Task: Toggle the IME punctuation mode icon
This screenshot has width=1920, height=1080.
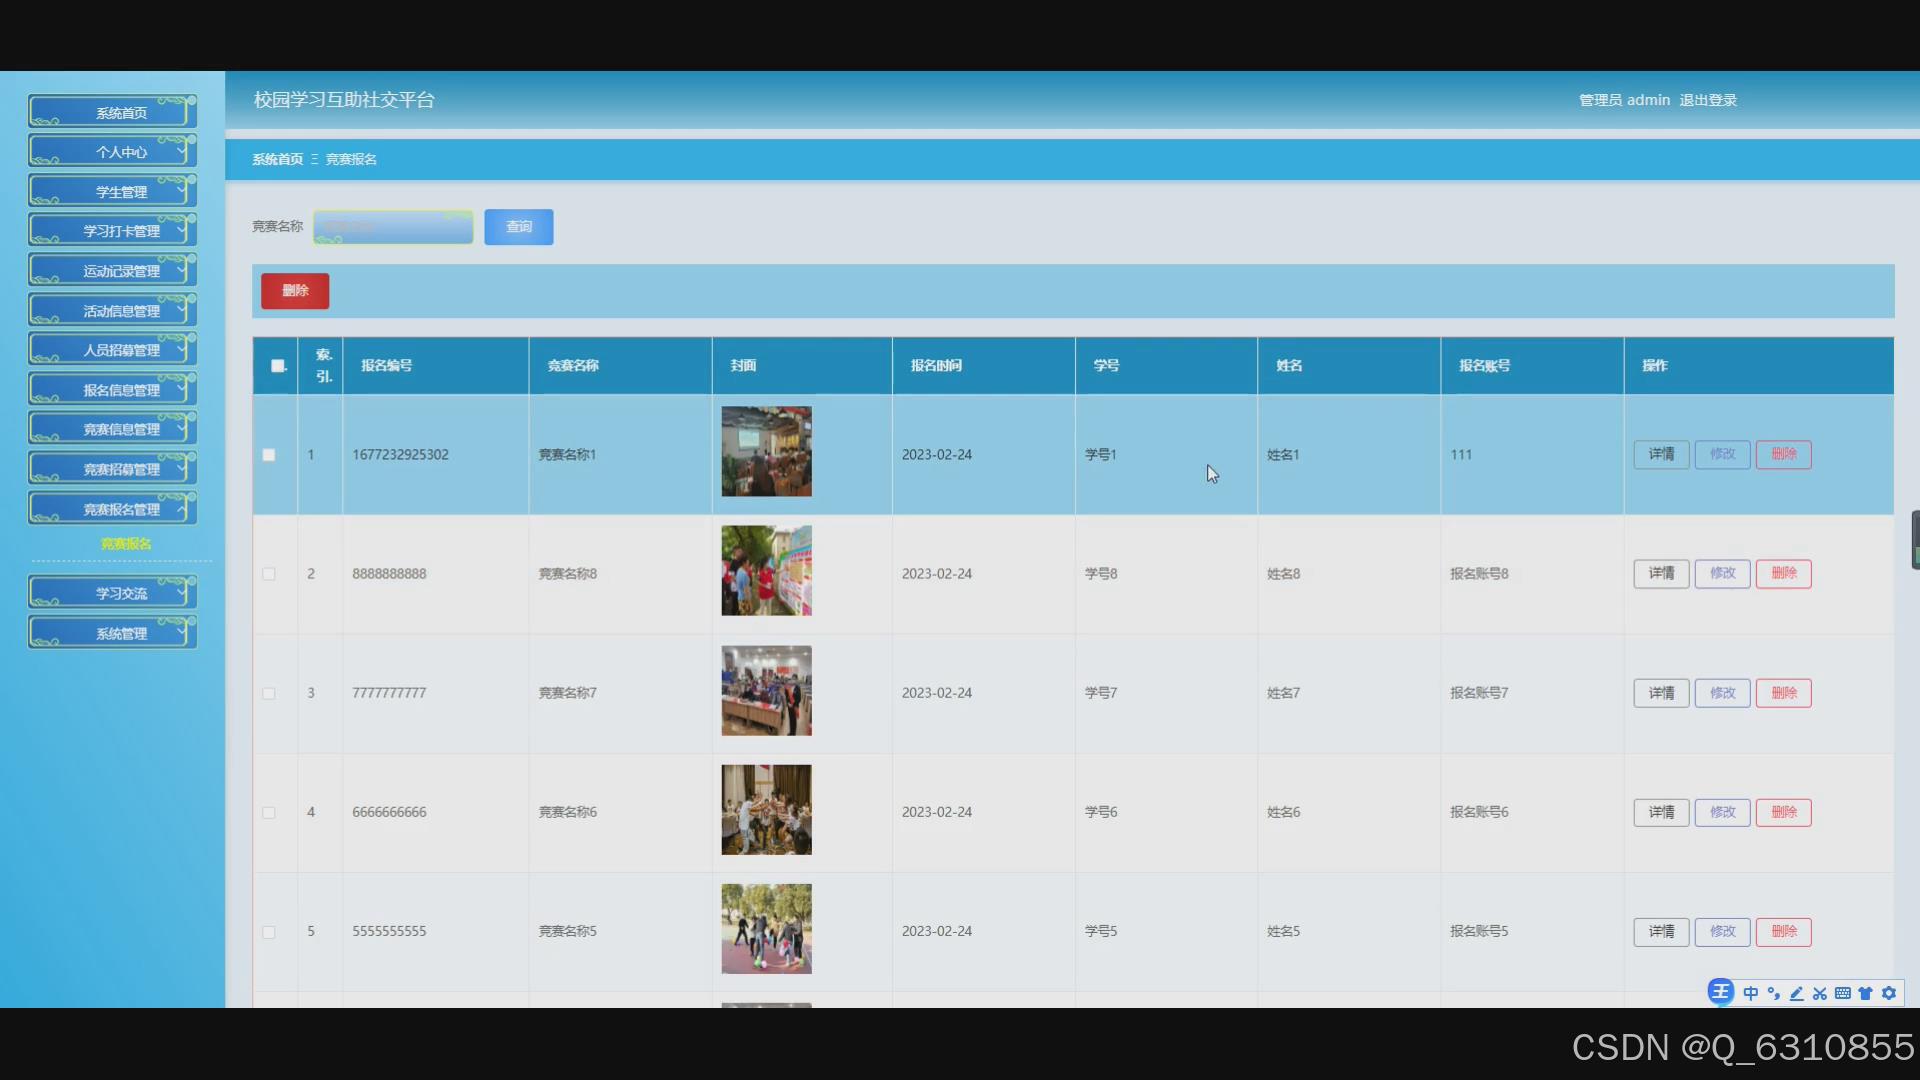Action: pyautogui.click(x=1773, y=993)
